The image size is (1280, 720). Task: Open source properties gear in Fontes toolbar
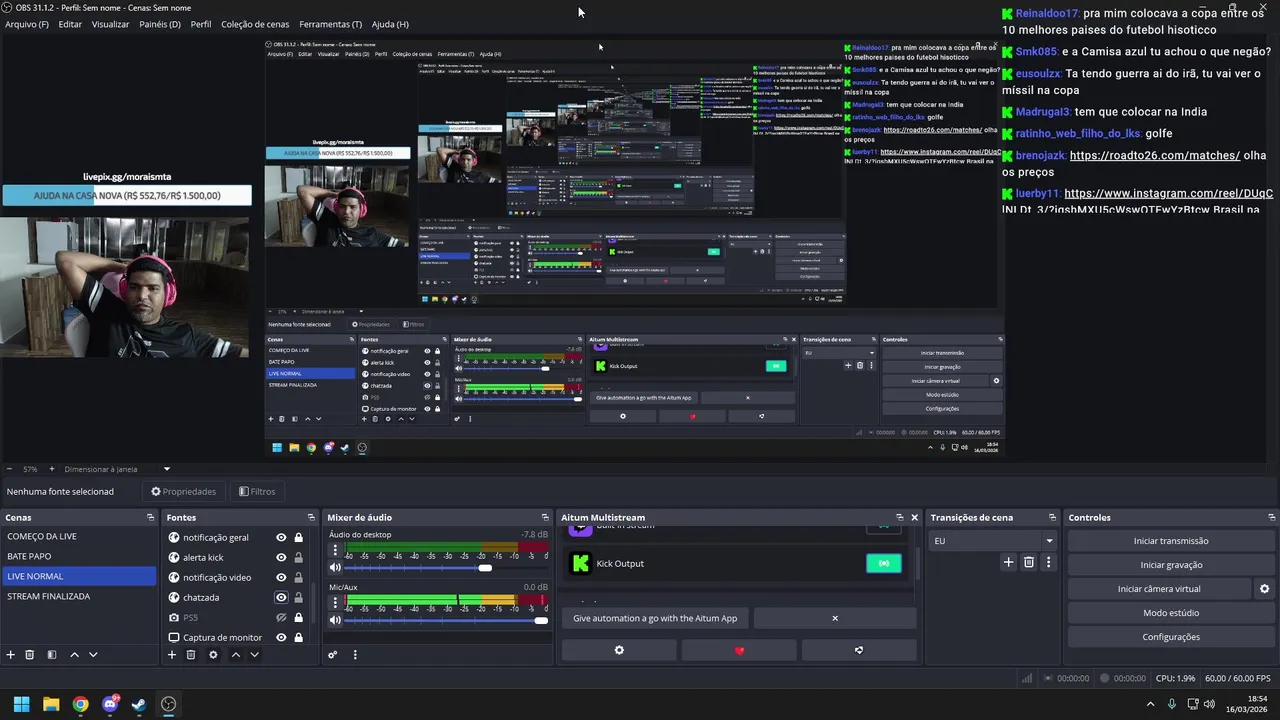point(213,655)
